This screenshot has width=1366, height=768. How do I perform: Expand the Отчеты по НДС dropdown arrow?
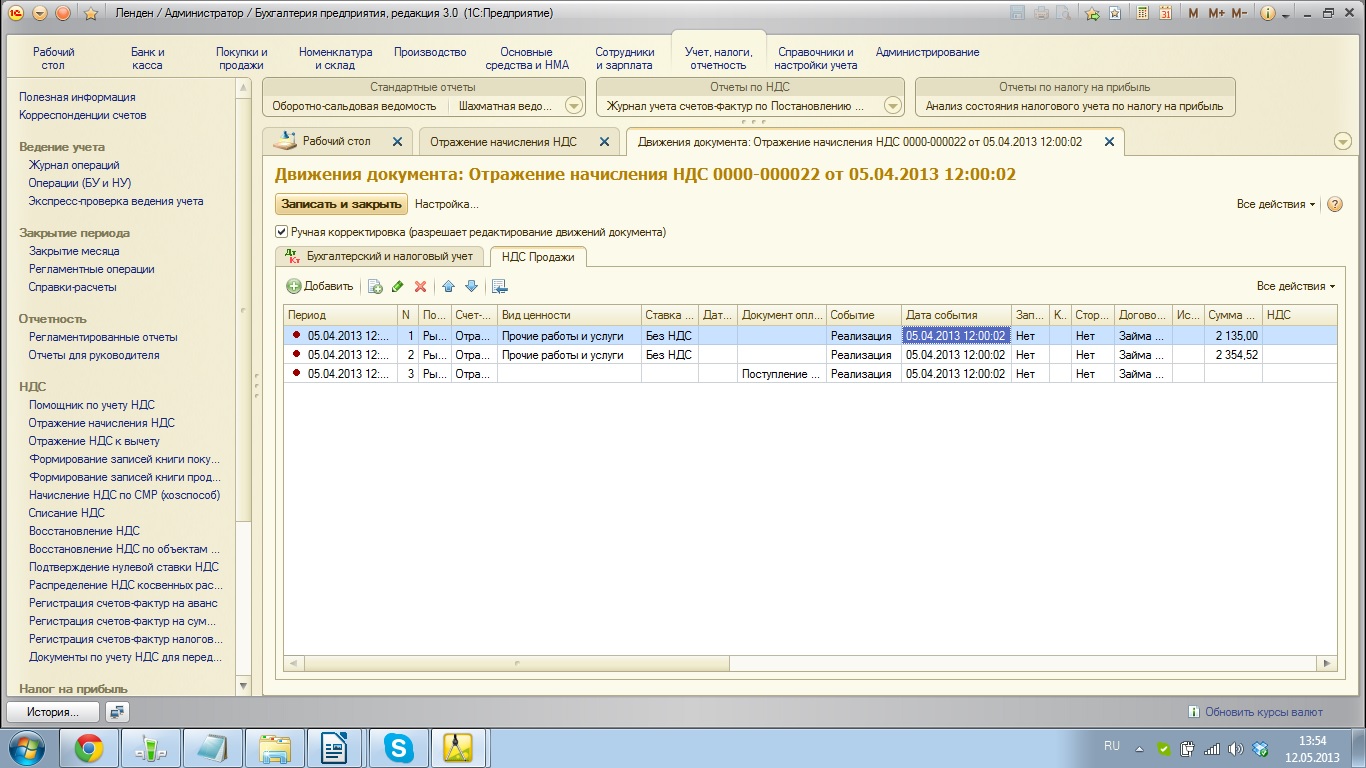tap(892, 106)
